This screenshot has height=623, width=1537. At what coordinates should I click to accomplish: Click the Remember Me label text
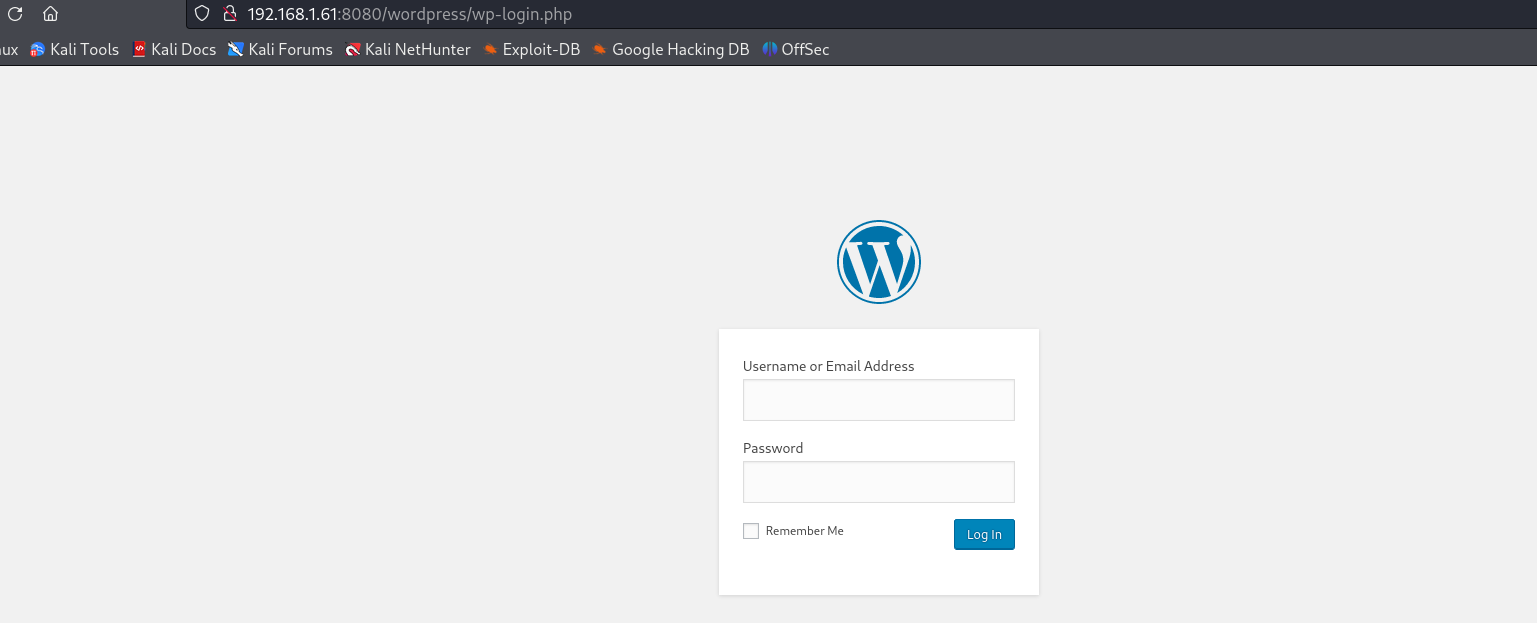click(x=805, y=531)
